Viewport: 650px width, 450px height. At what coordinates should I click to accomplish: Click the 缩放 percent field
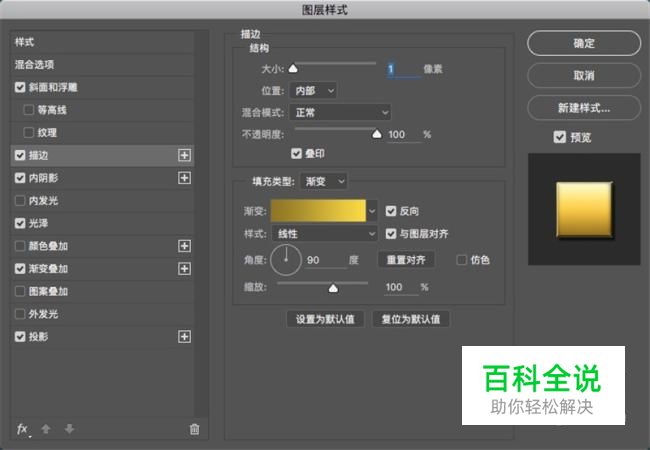point(401,288)
